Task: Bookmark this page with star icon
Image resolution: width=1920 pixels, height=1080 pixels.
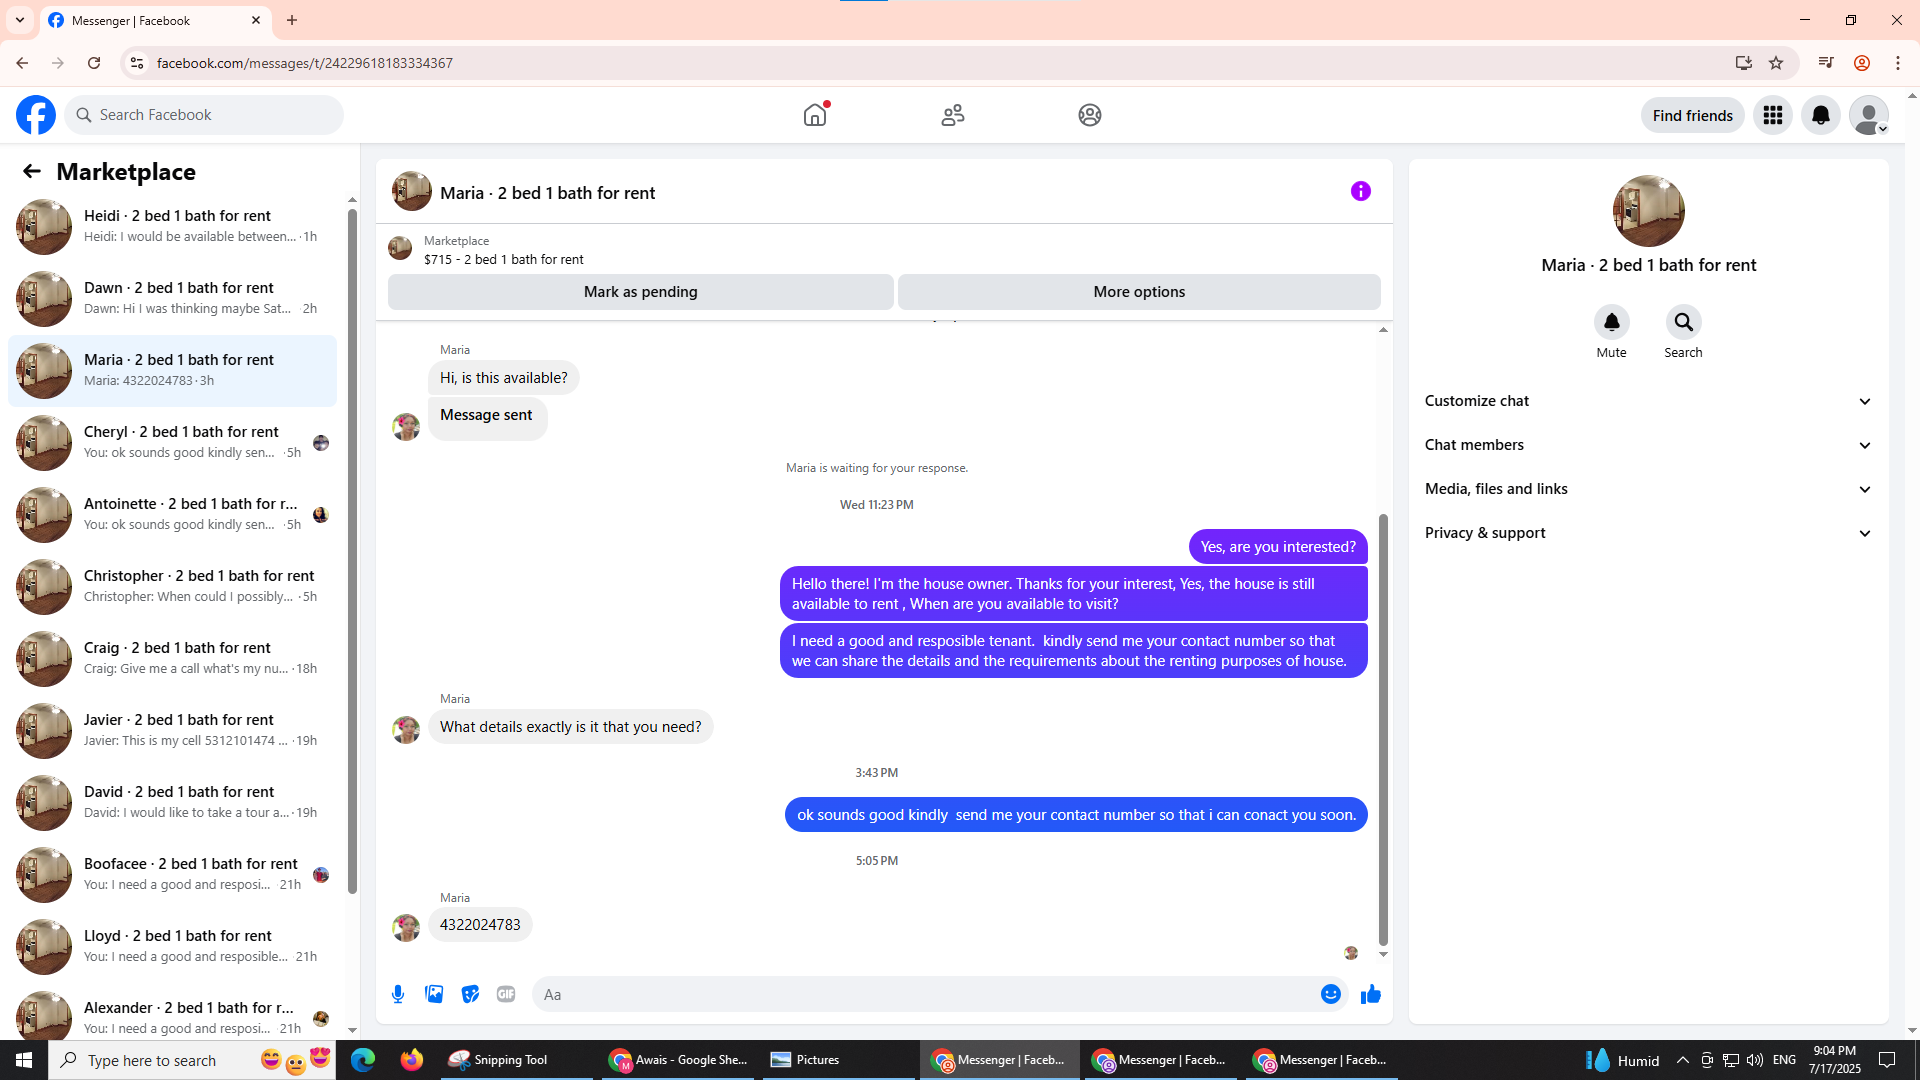Action: click(x=1776, y=63)
